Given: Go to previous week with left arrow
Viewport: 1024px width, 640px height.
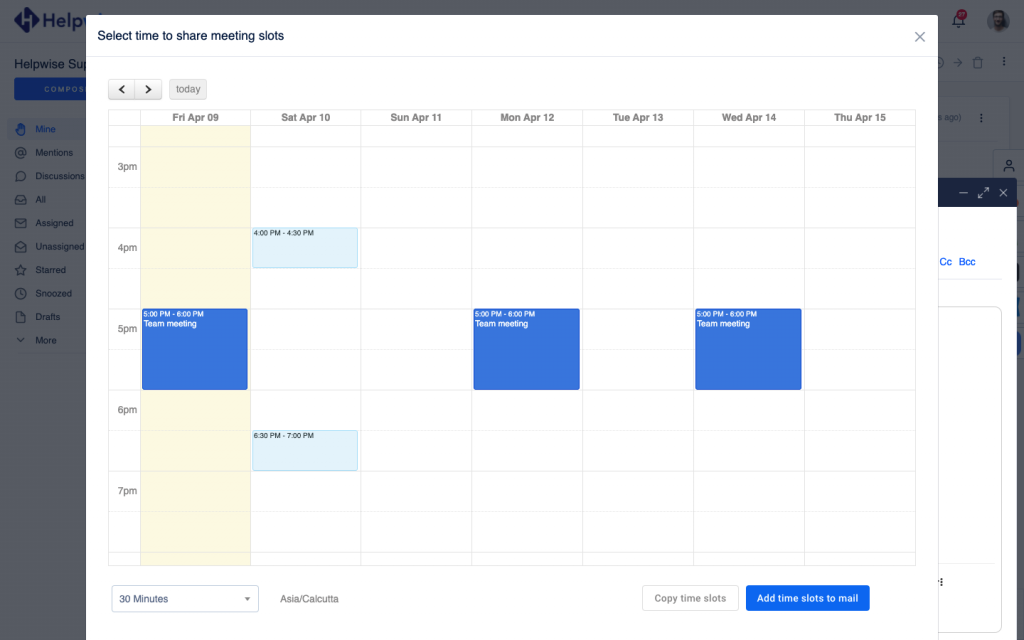Looking at the screenshot, I should point(122,89).
